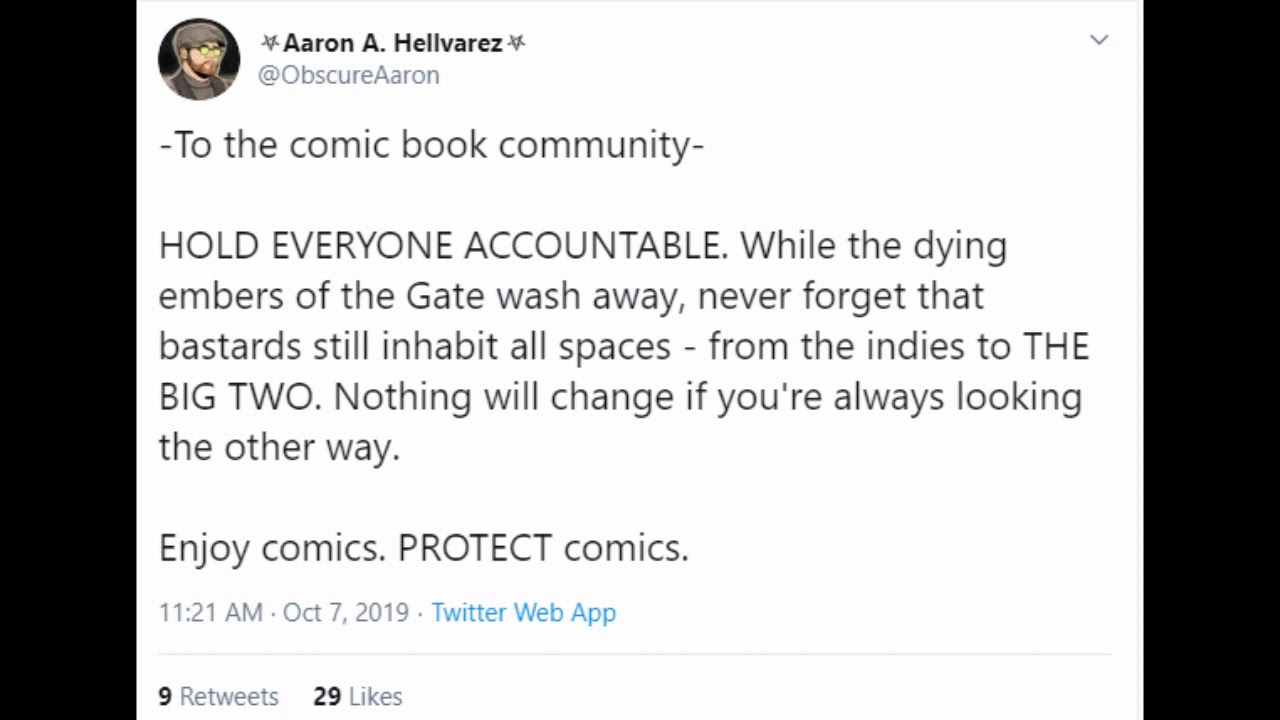Open the Twitter Web App source link

click(523, 612)
